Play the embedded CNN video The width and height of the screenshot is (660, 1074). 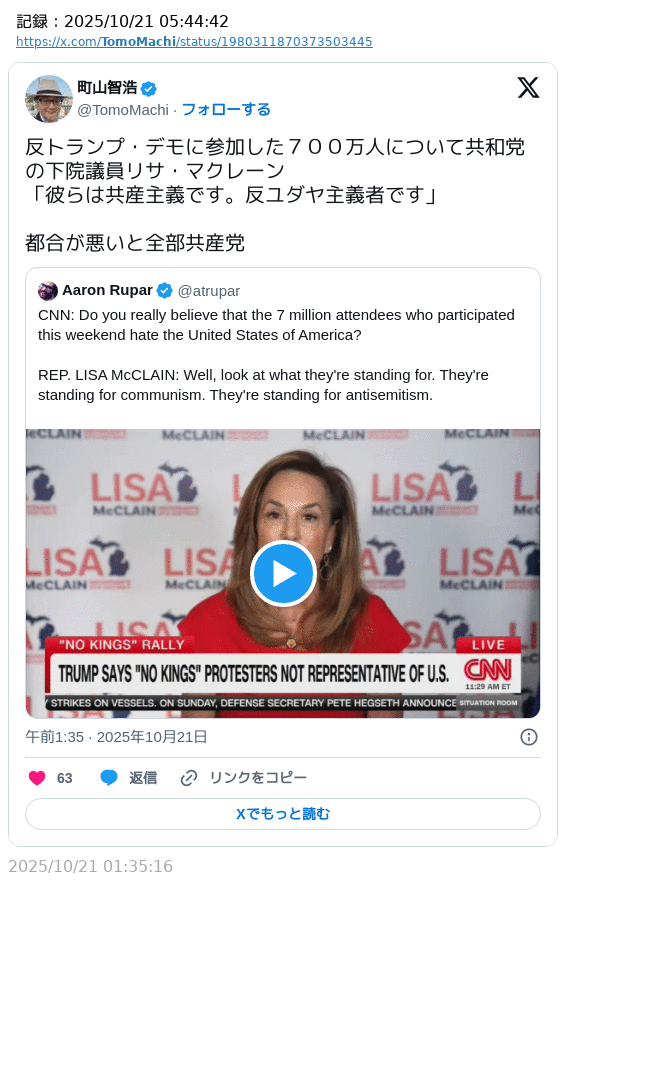coord(283,573)
